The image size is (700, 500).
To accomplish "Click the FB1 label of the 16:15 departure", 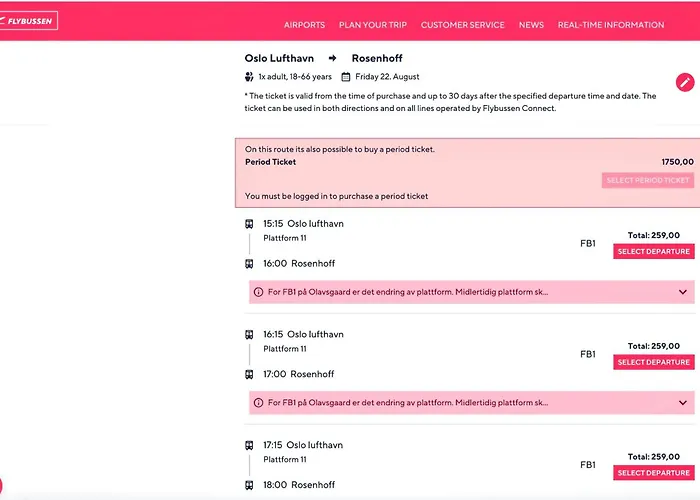I will (588, 354).
